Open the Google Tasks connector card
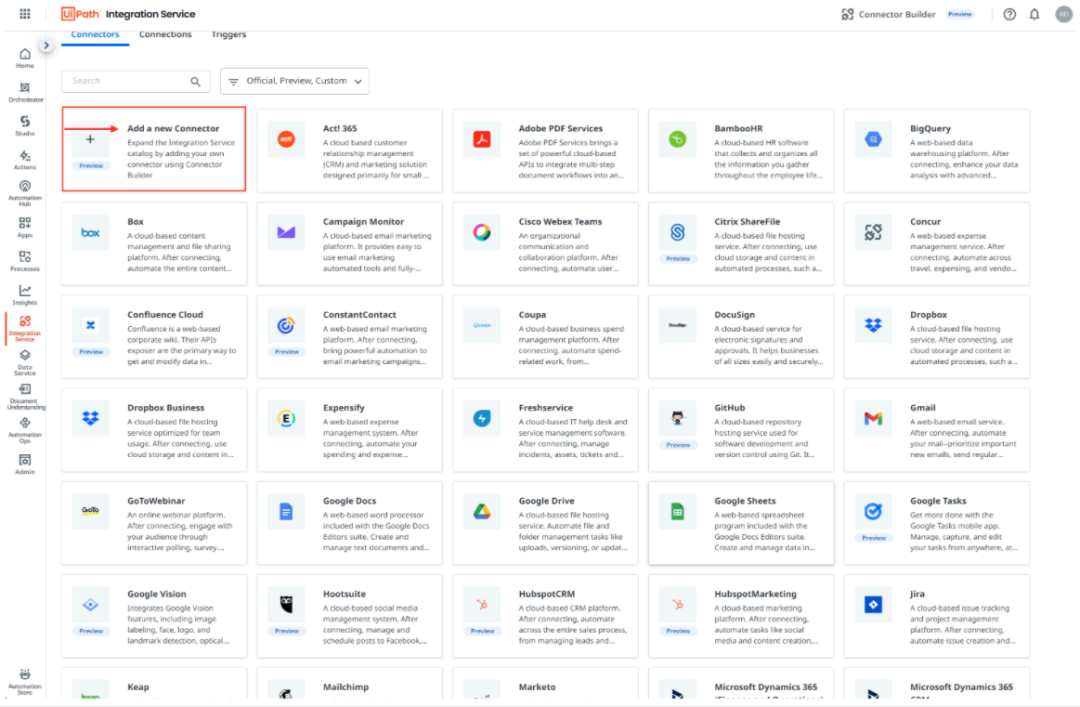This screenshot has width=1080, height=707. 937,522
